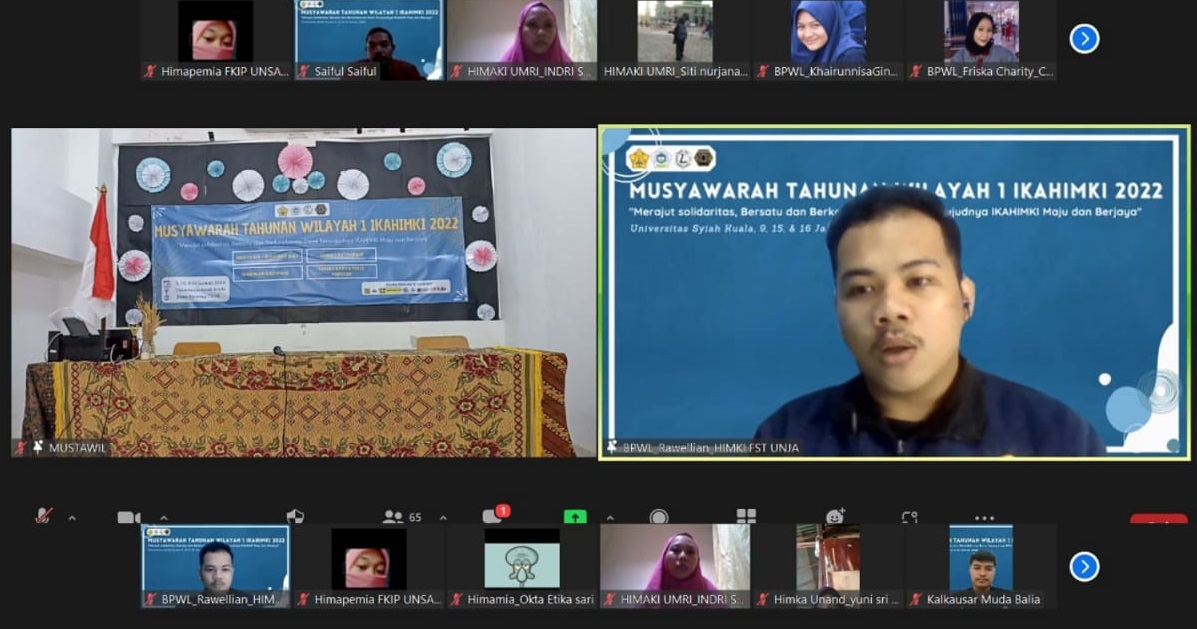Open Chat with the unread message badge

493,517
